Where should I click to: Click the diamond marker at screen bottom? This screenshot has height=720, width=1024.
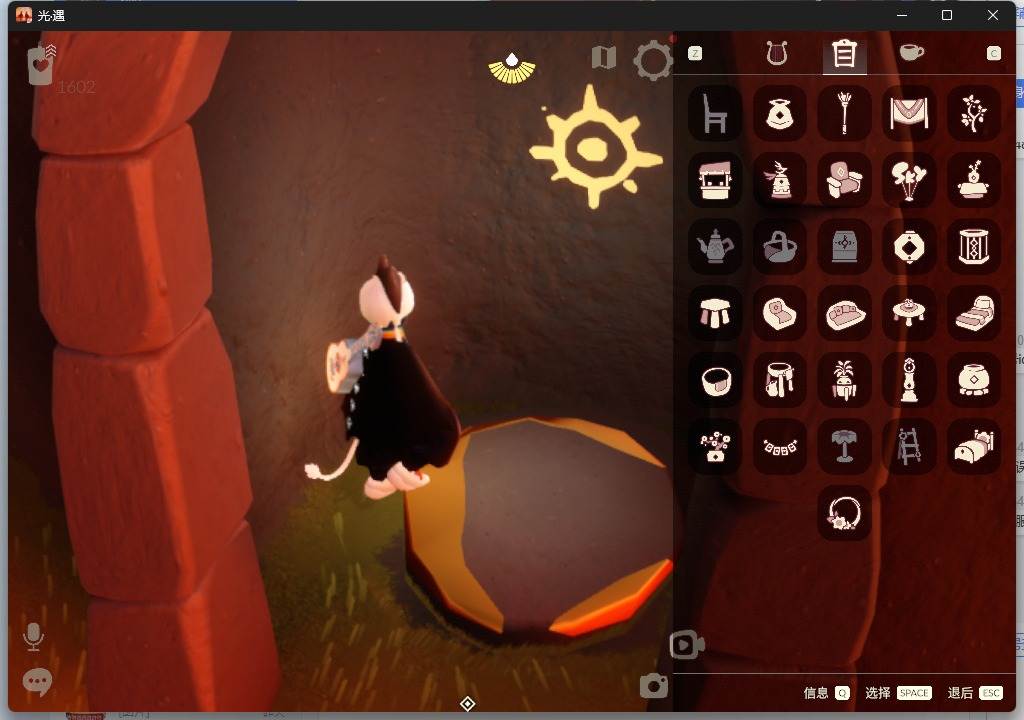click(468, 704)
